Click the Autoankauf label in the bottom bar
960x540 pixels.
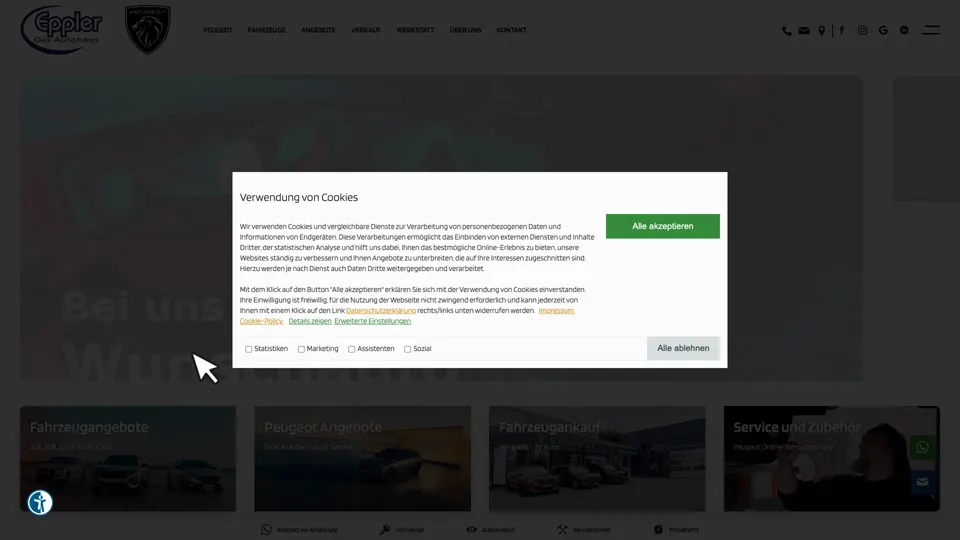tap(498, 530)
